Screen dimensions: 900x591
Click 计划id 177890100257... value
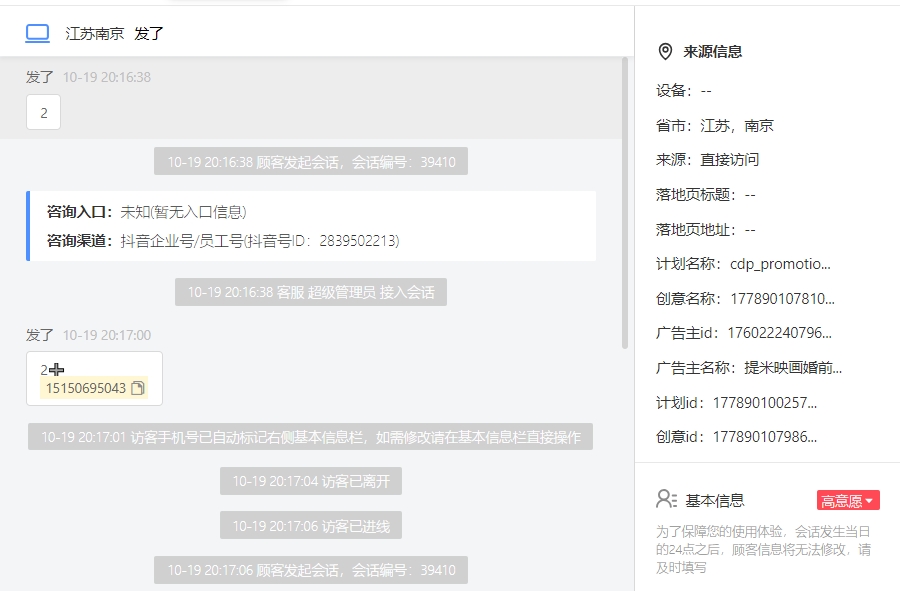[x=765, y=403]
